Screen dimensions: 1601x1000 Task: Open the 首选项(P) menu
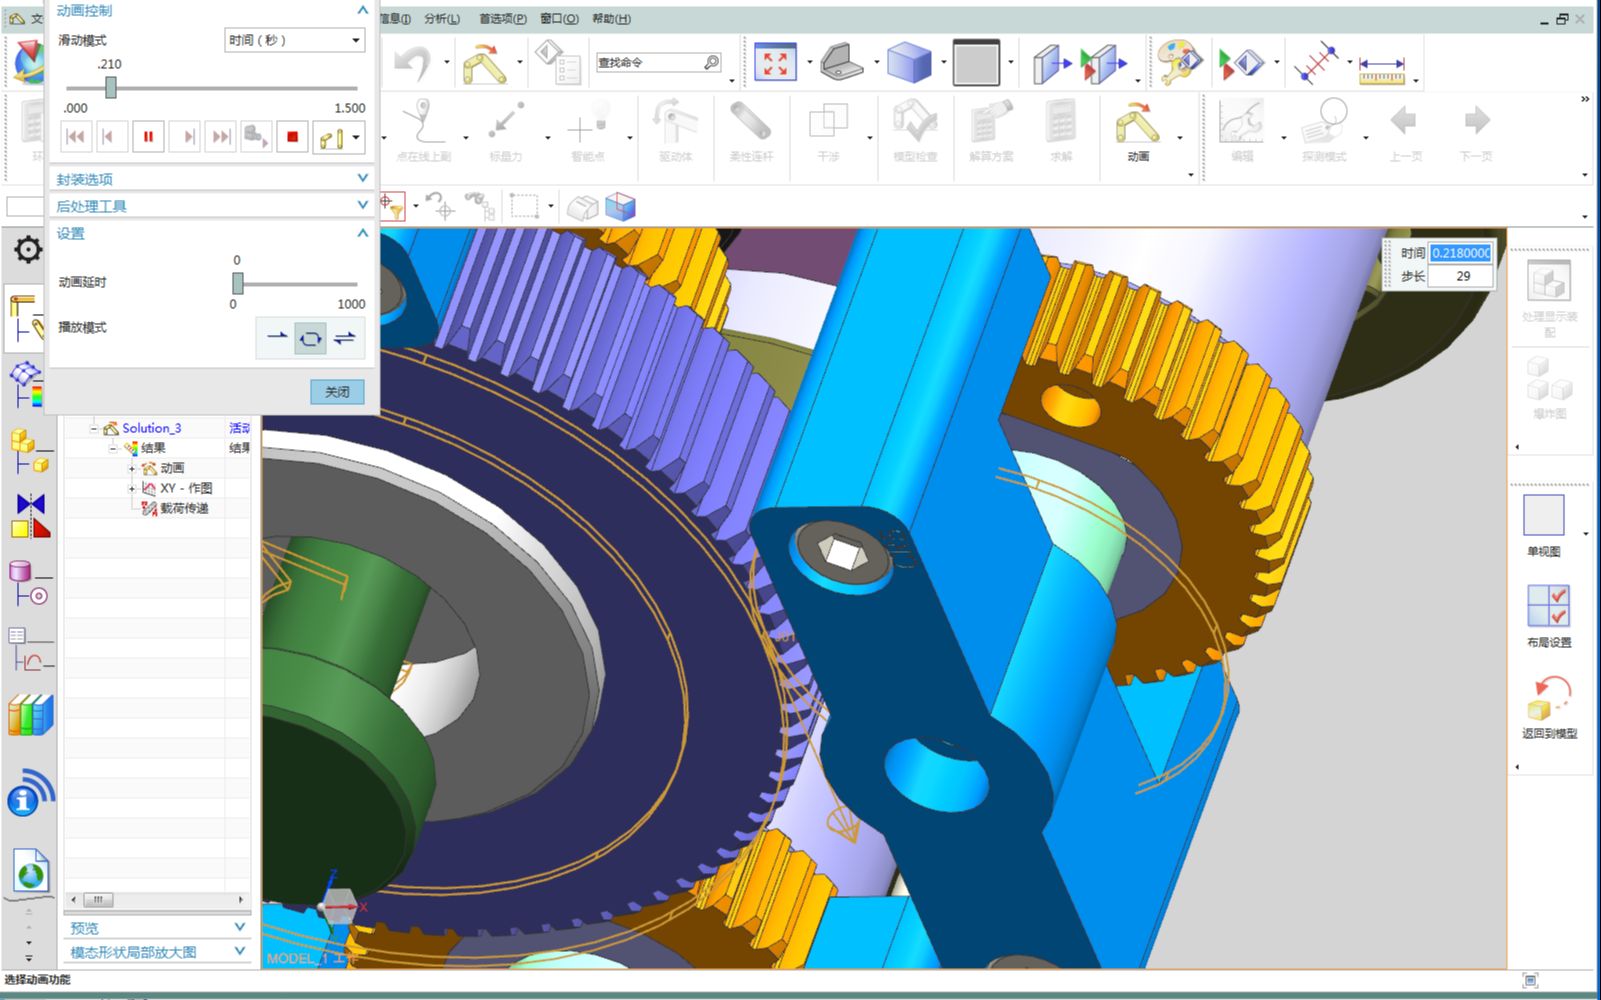click(x=502, y=19)
